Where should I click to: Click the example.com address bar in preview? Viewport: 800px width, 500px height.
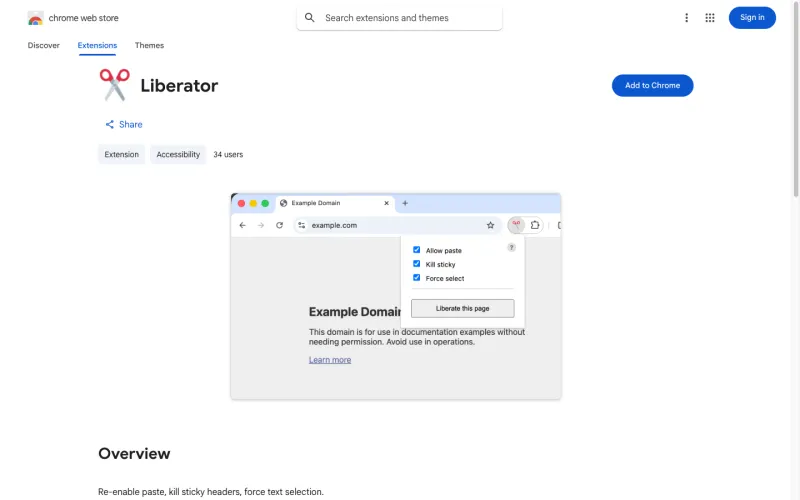click(397, 225)
